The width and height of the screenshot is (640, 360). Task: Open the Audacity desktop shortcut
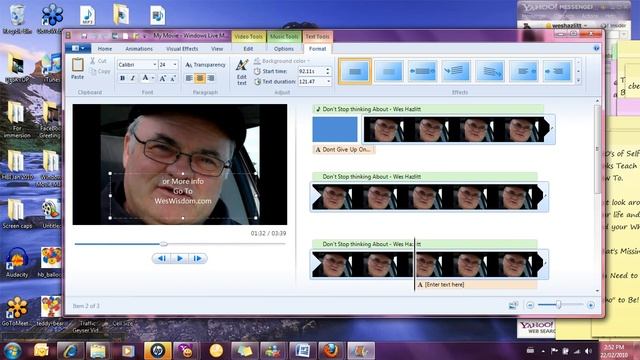(17, 263)
